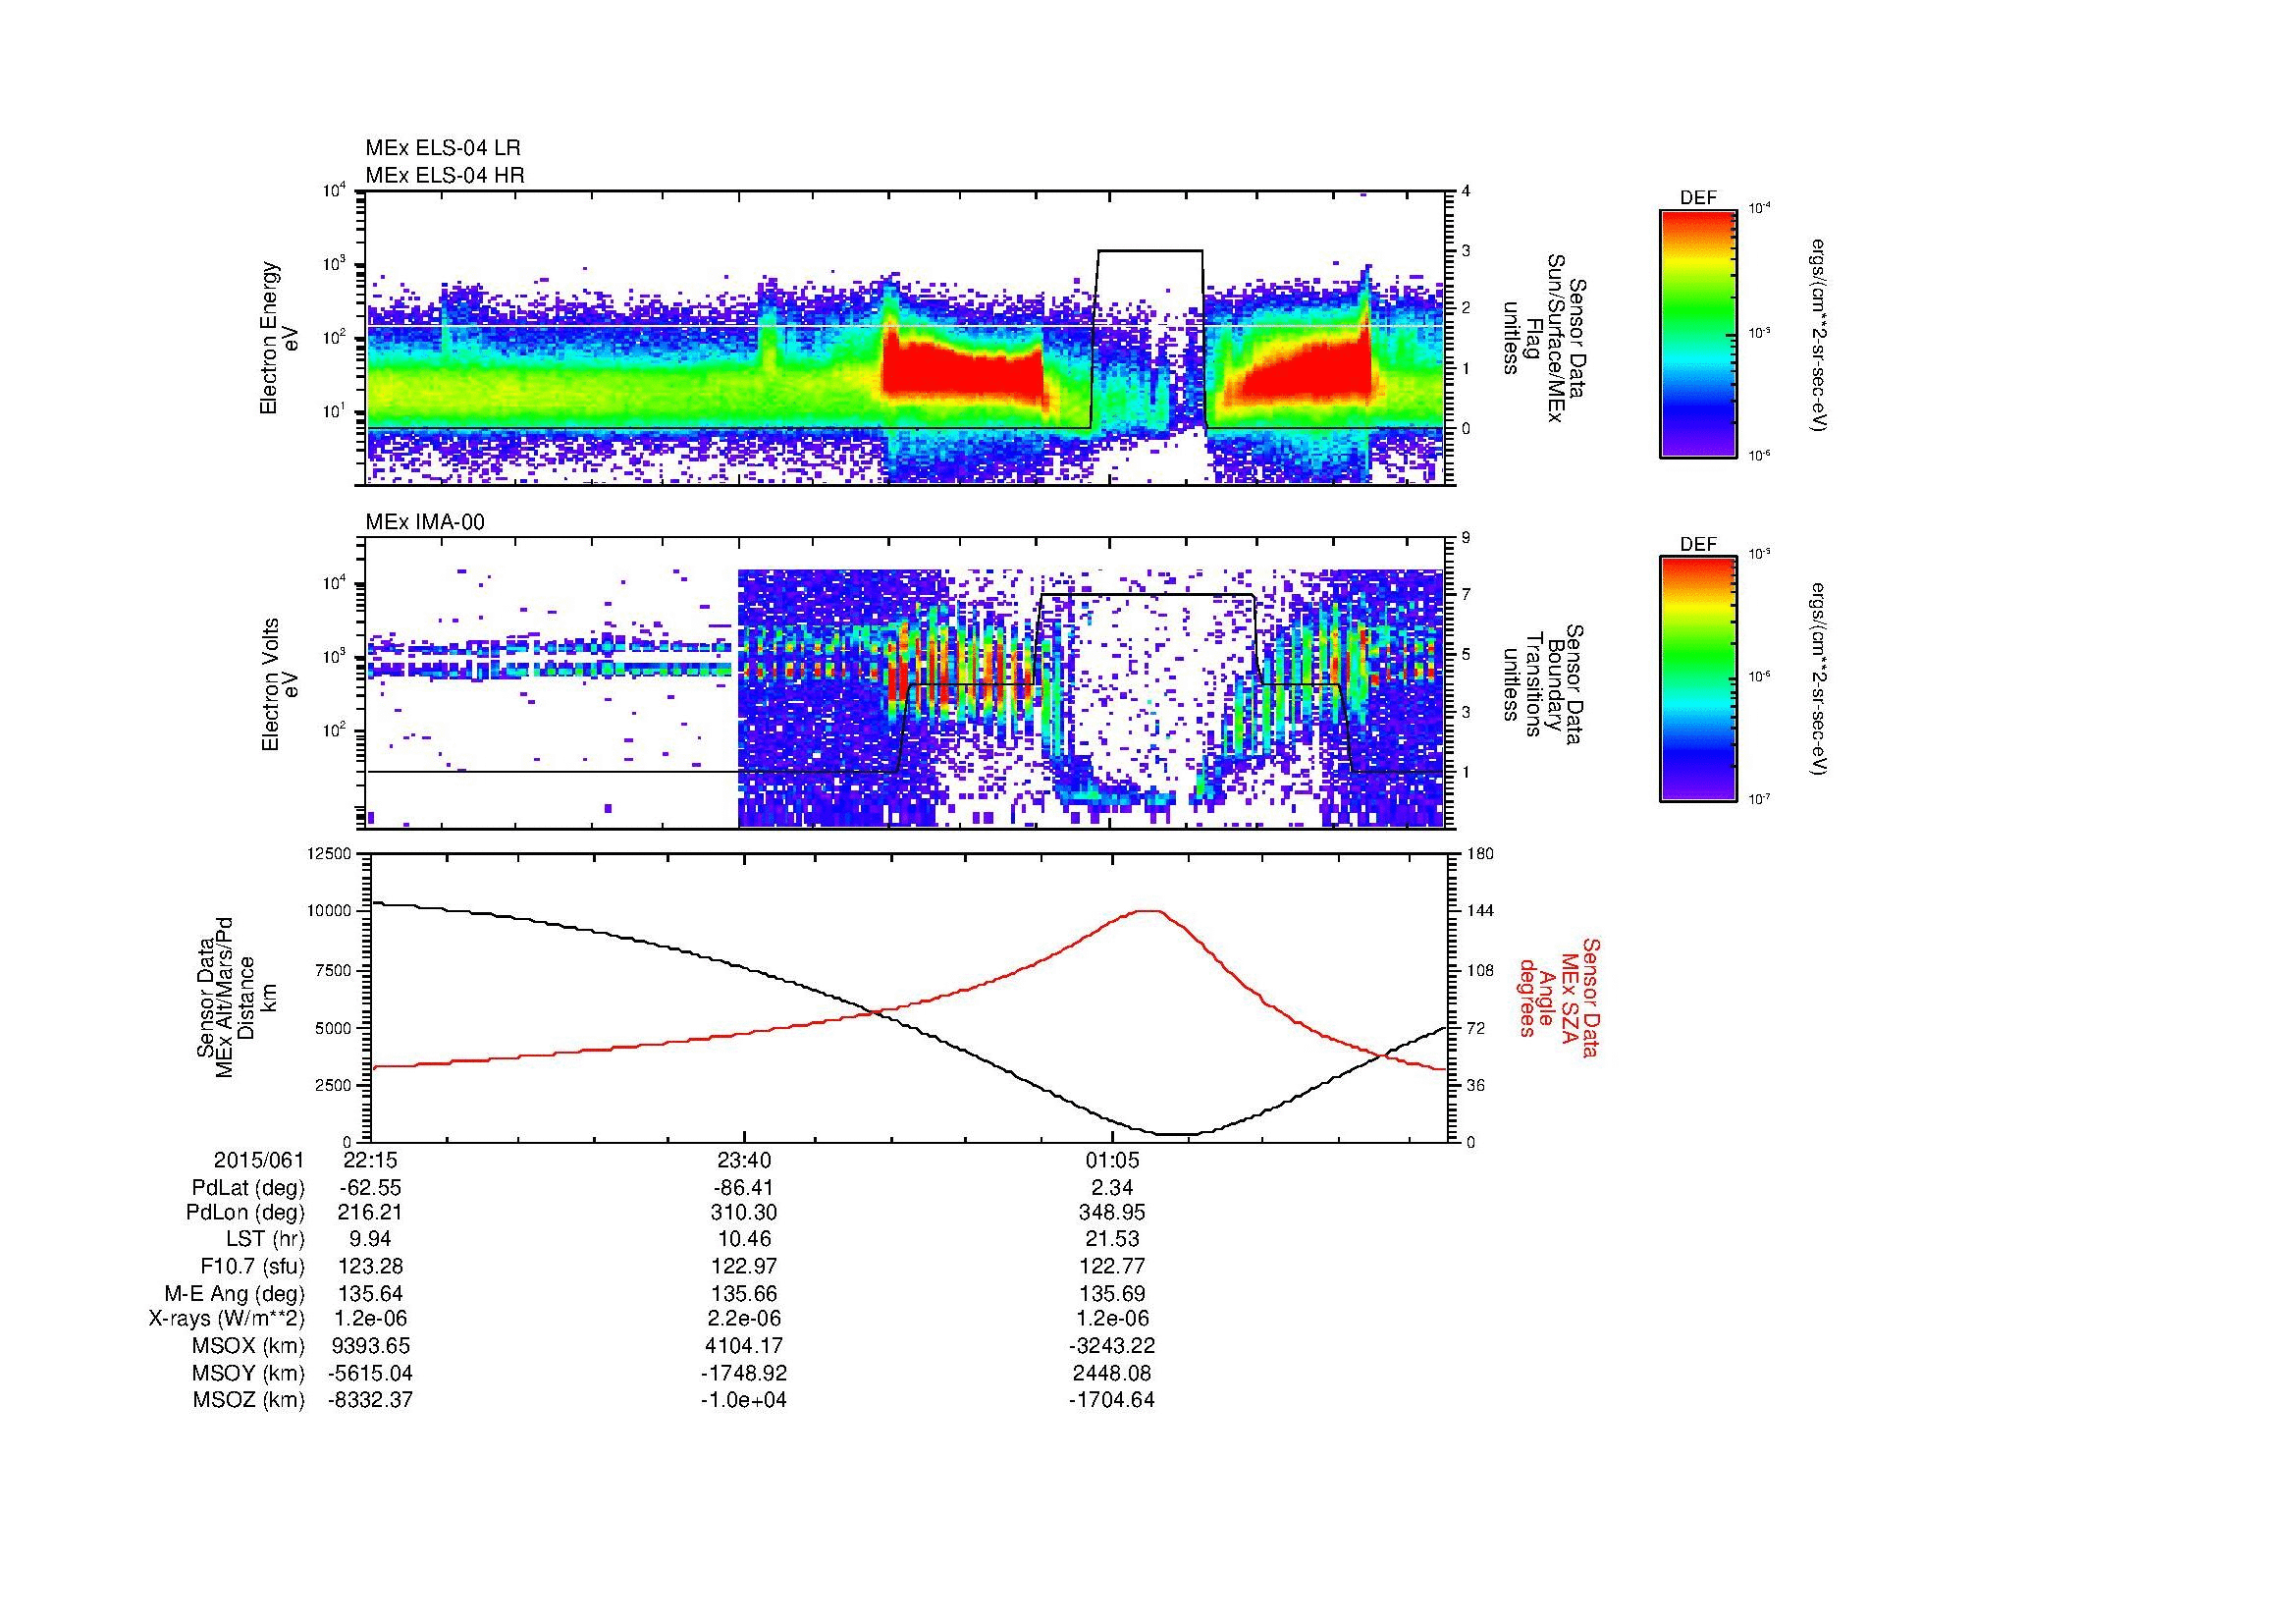The height and width of the screenshot is (1623, 2296).
Task: Click the PdLat value '-62.55'
Action: tap(370, 1188)
